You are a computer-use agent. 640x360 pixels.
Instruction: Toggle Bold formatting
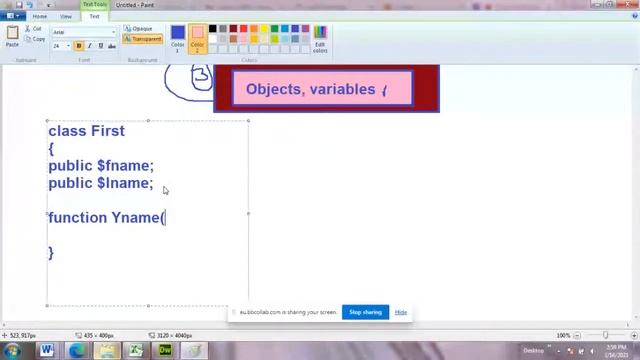point(79,46)
